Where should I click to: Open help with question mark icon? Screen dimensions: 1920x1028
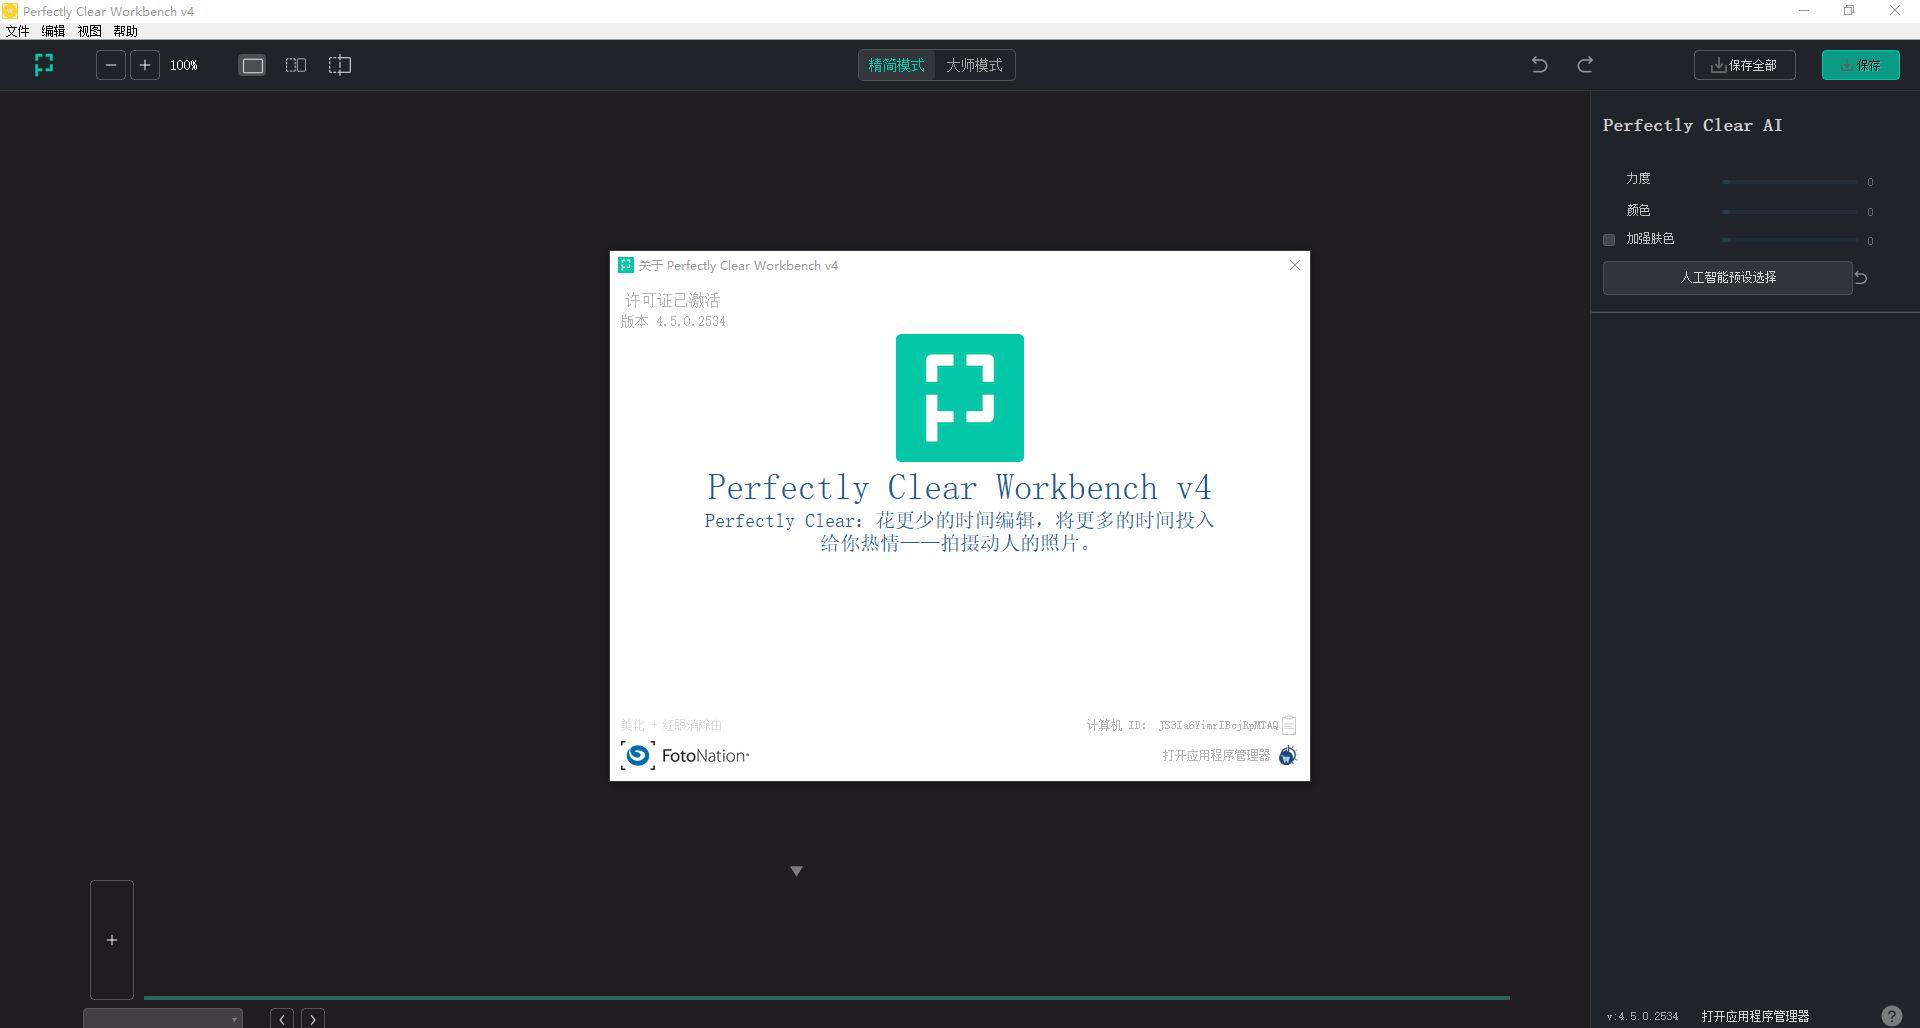1892,1016
